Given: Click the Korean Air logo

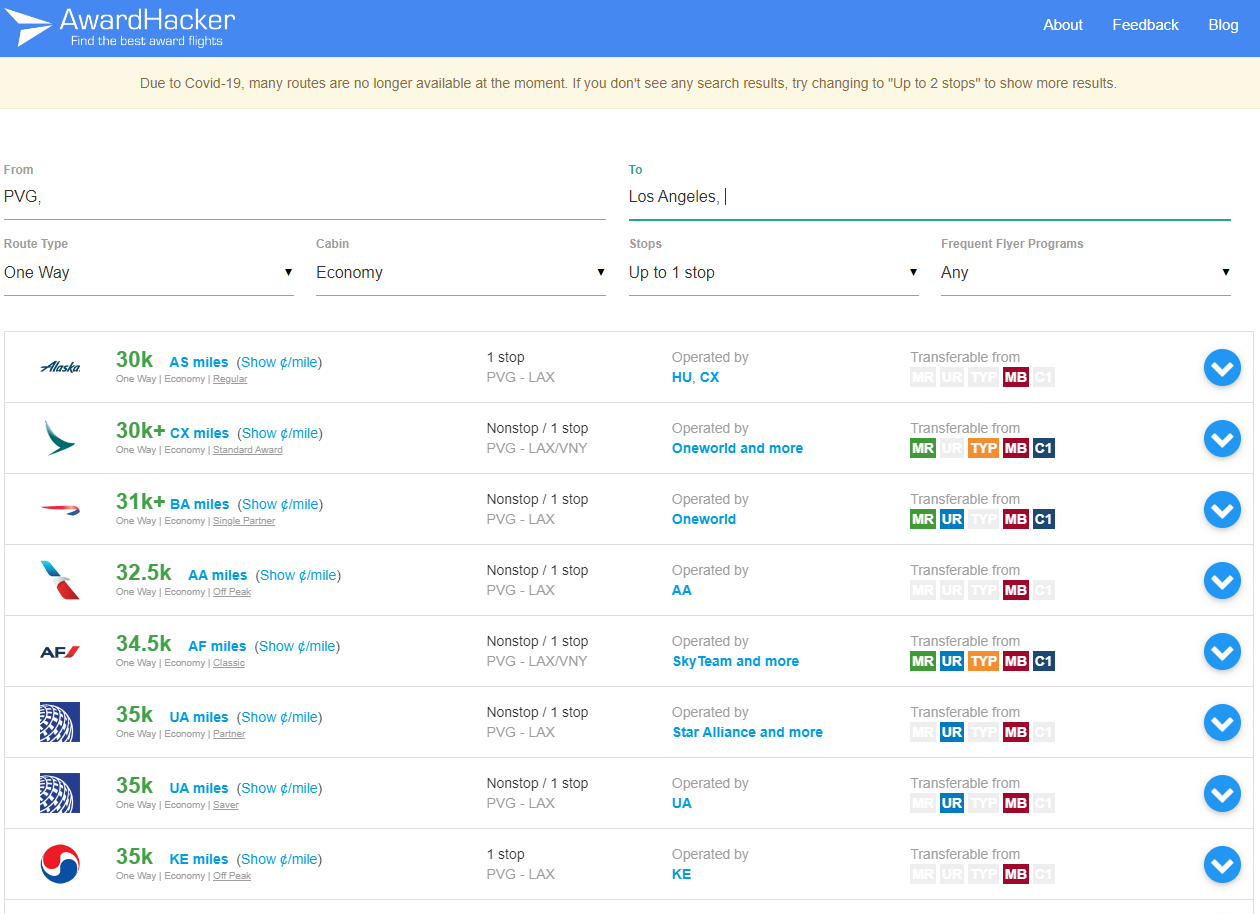Looking at the screenshot, I should 60,864.
